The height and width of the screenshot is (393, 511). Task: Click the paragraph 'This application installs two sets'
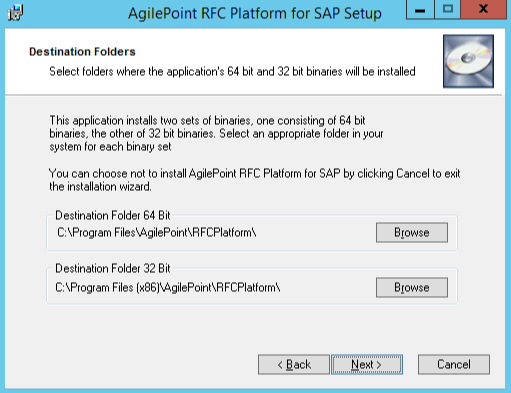[x=216, y=133]
